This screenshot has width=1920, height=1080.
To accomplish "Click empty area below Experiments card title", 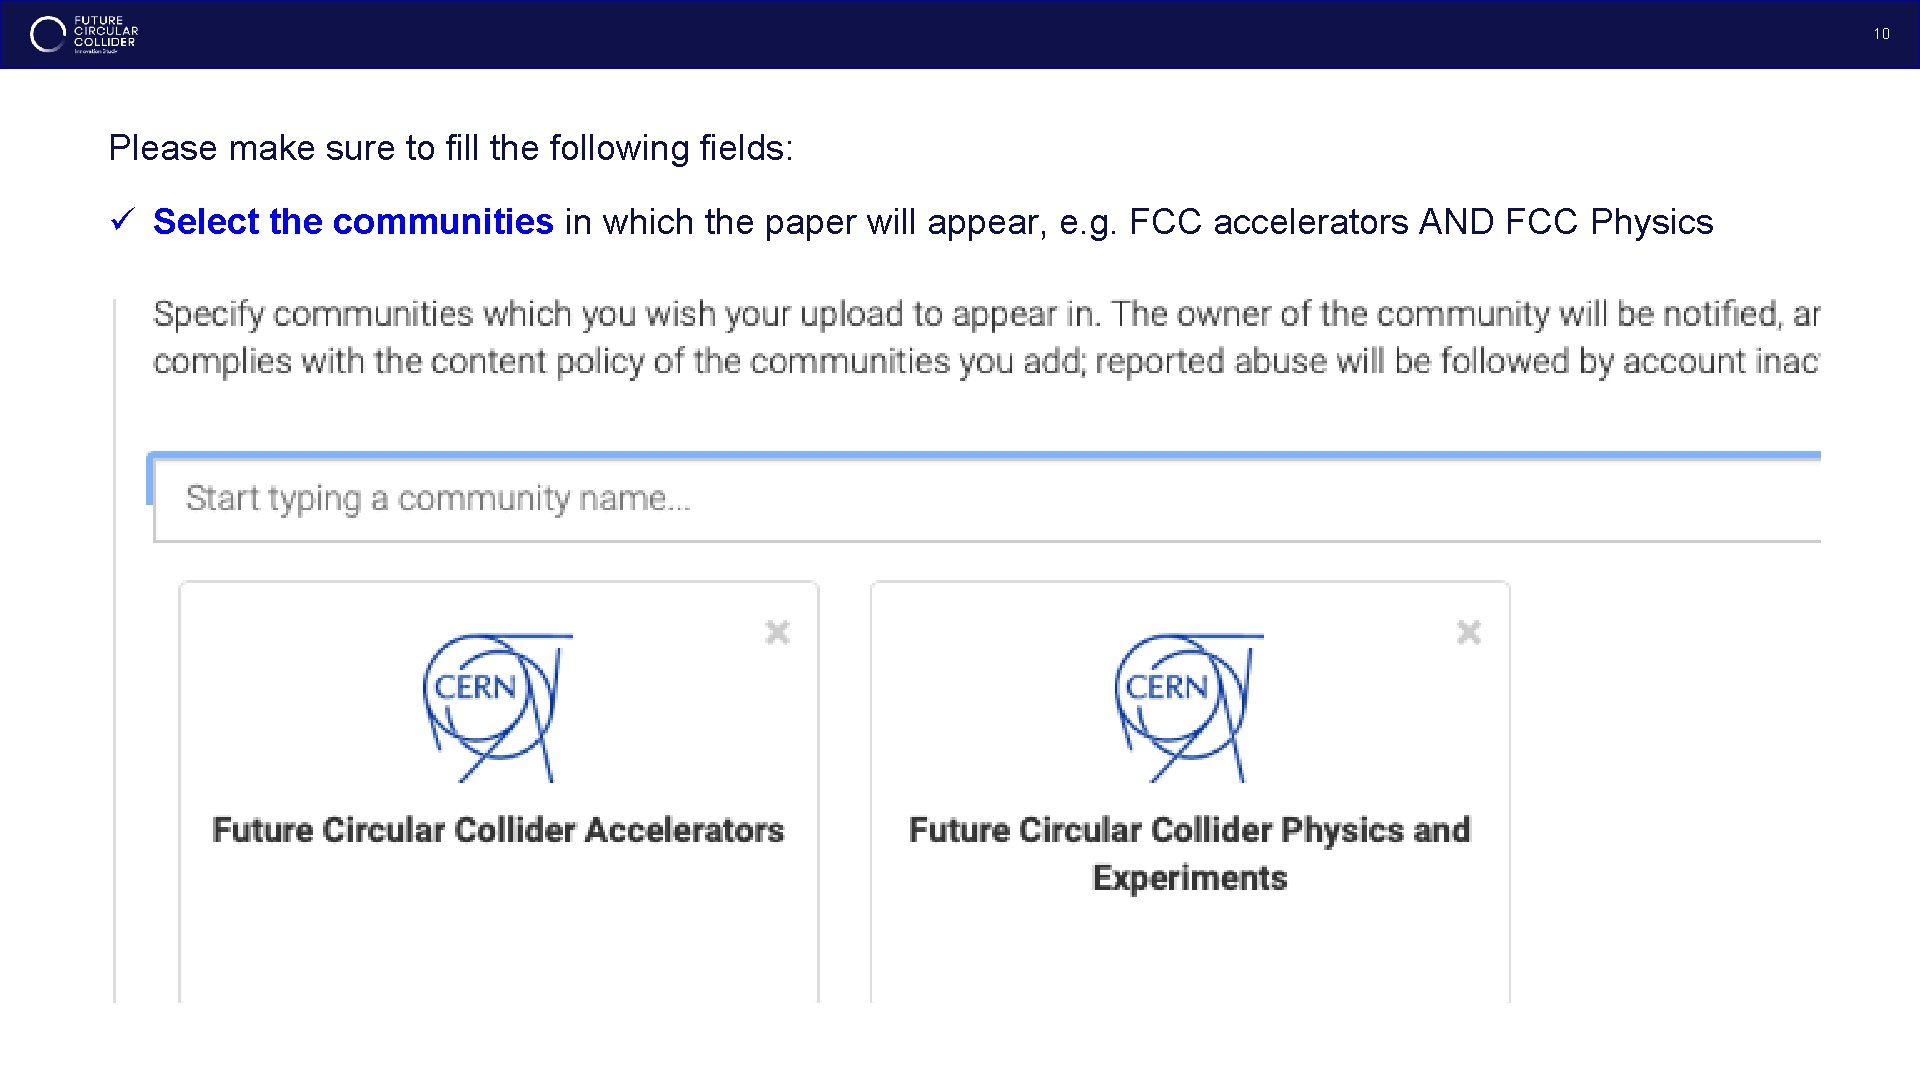I will (x=1189, y=950).
